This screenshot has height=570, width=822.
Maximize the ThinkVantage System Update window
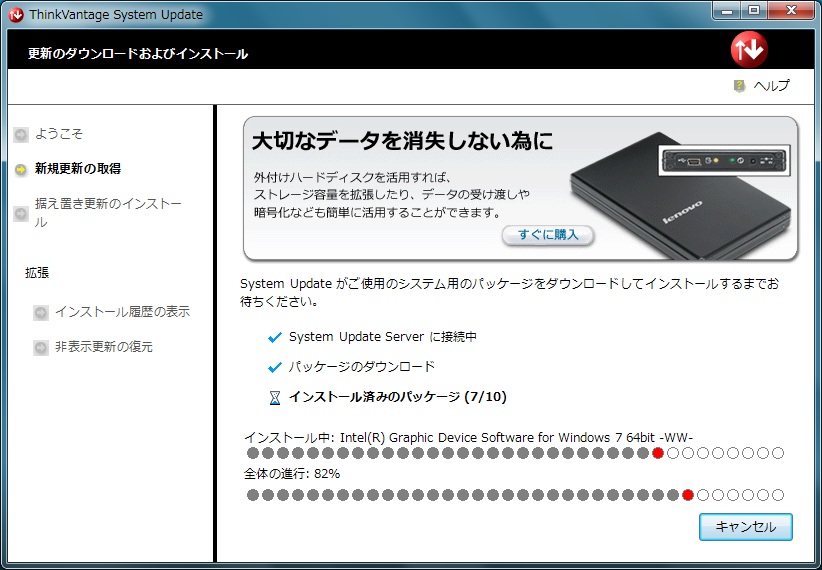(x=754, y=11)
